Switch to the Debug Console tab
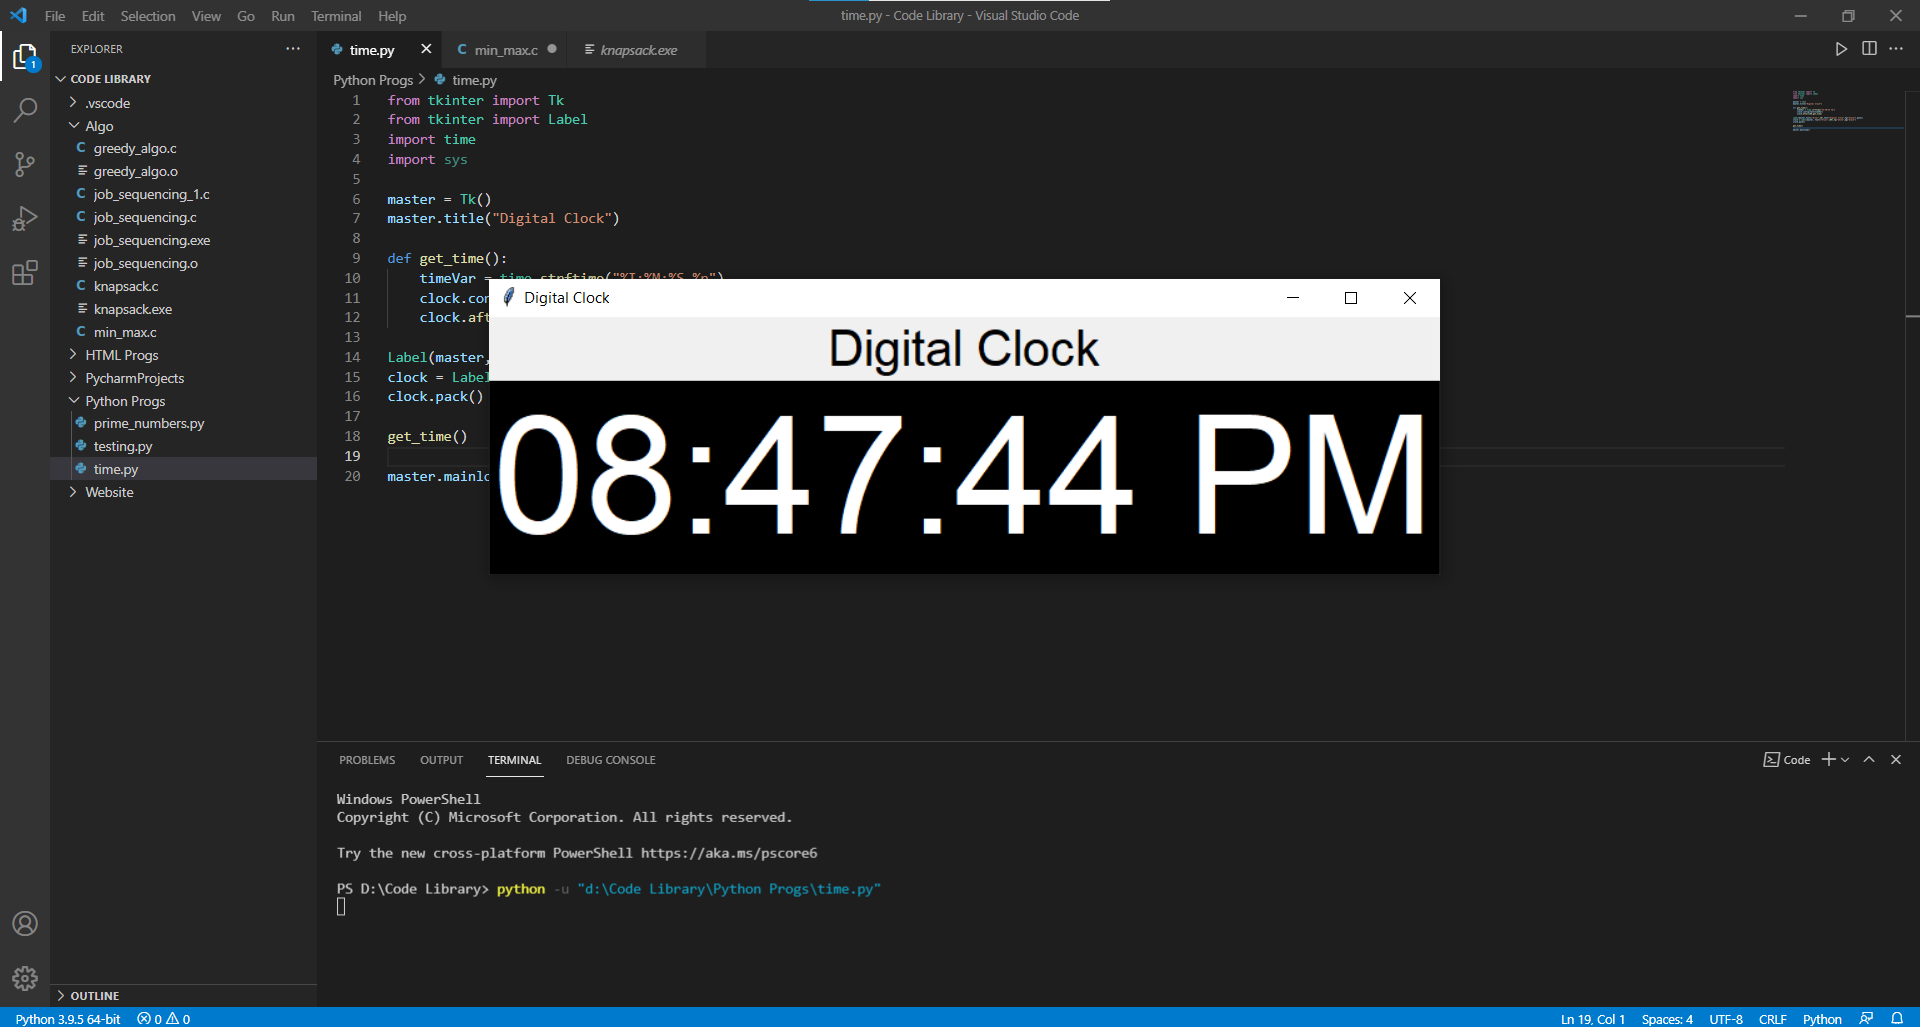1920x1027 pixels. 611,760
